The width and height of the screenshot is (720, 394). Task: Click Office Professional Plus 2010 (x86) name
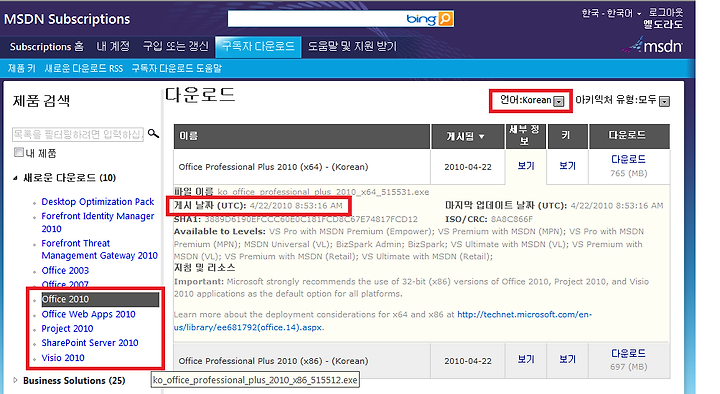click(273, 361)
